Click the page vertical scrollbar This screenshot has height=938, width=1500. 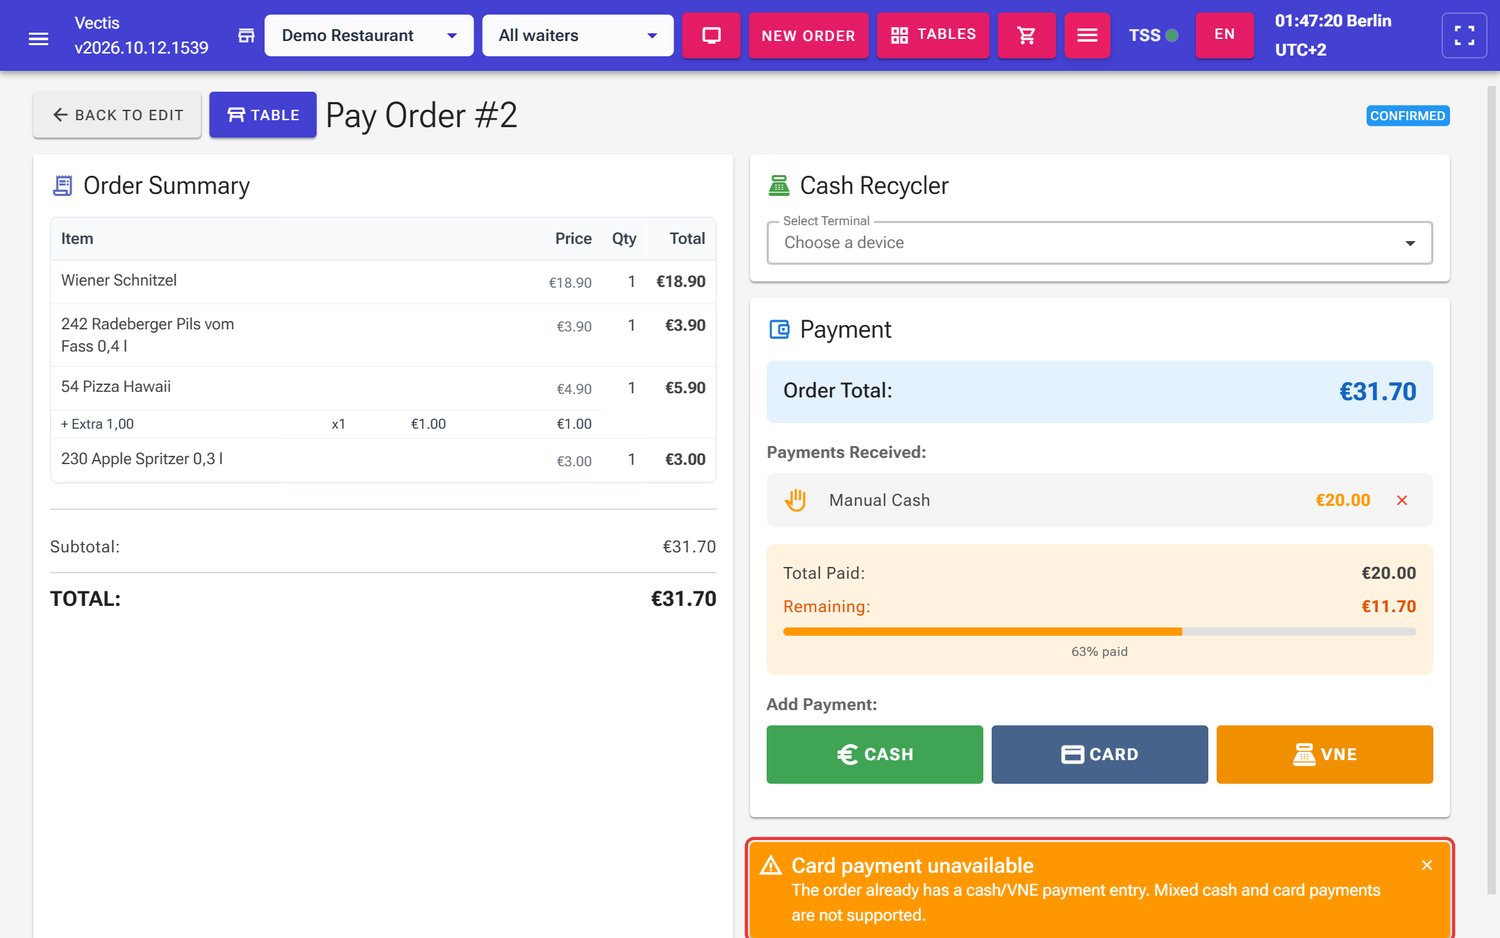pyautogui.click(x=1491, y=490)
